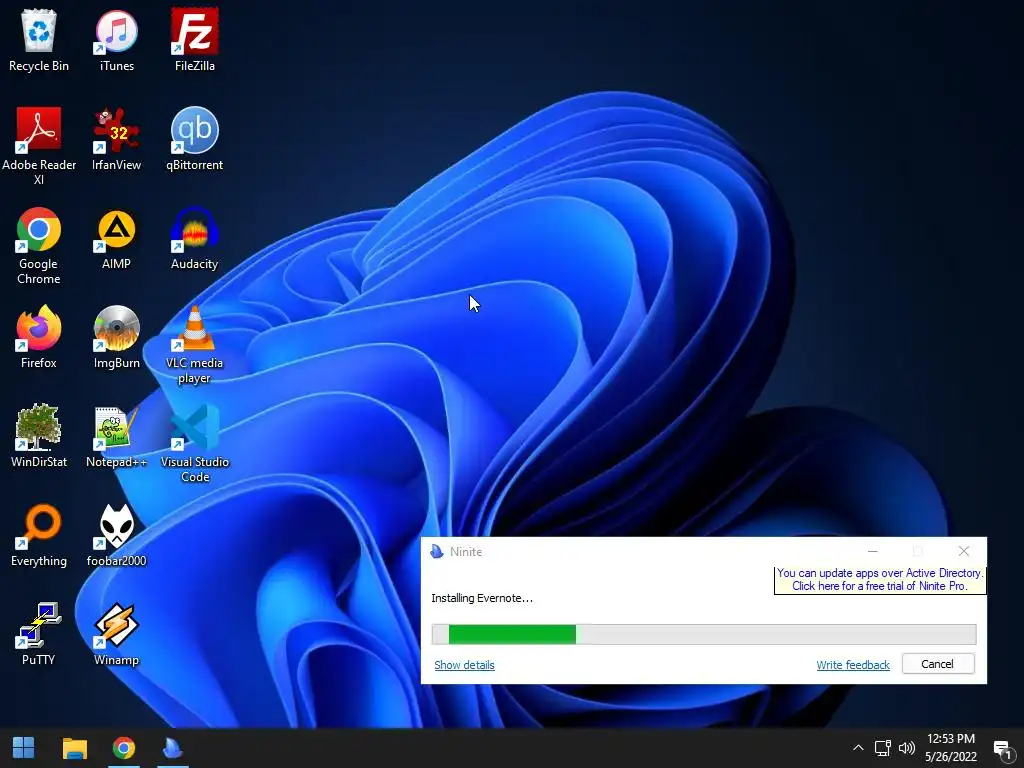
Task: Select the Winamp desktop shortcut
Action: (x=116, y=634)
